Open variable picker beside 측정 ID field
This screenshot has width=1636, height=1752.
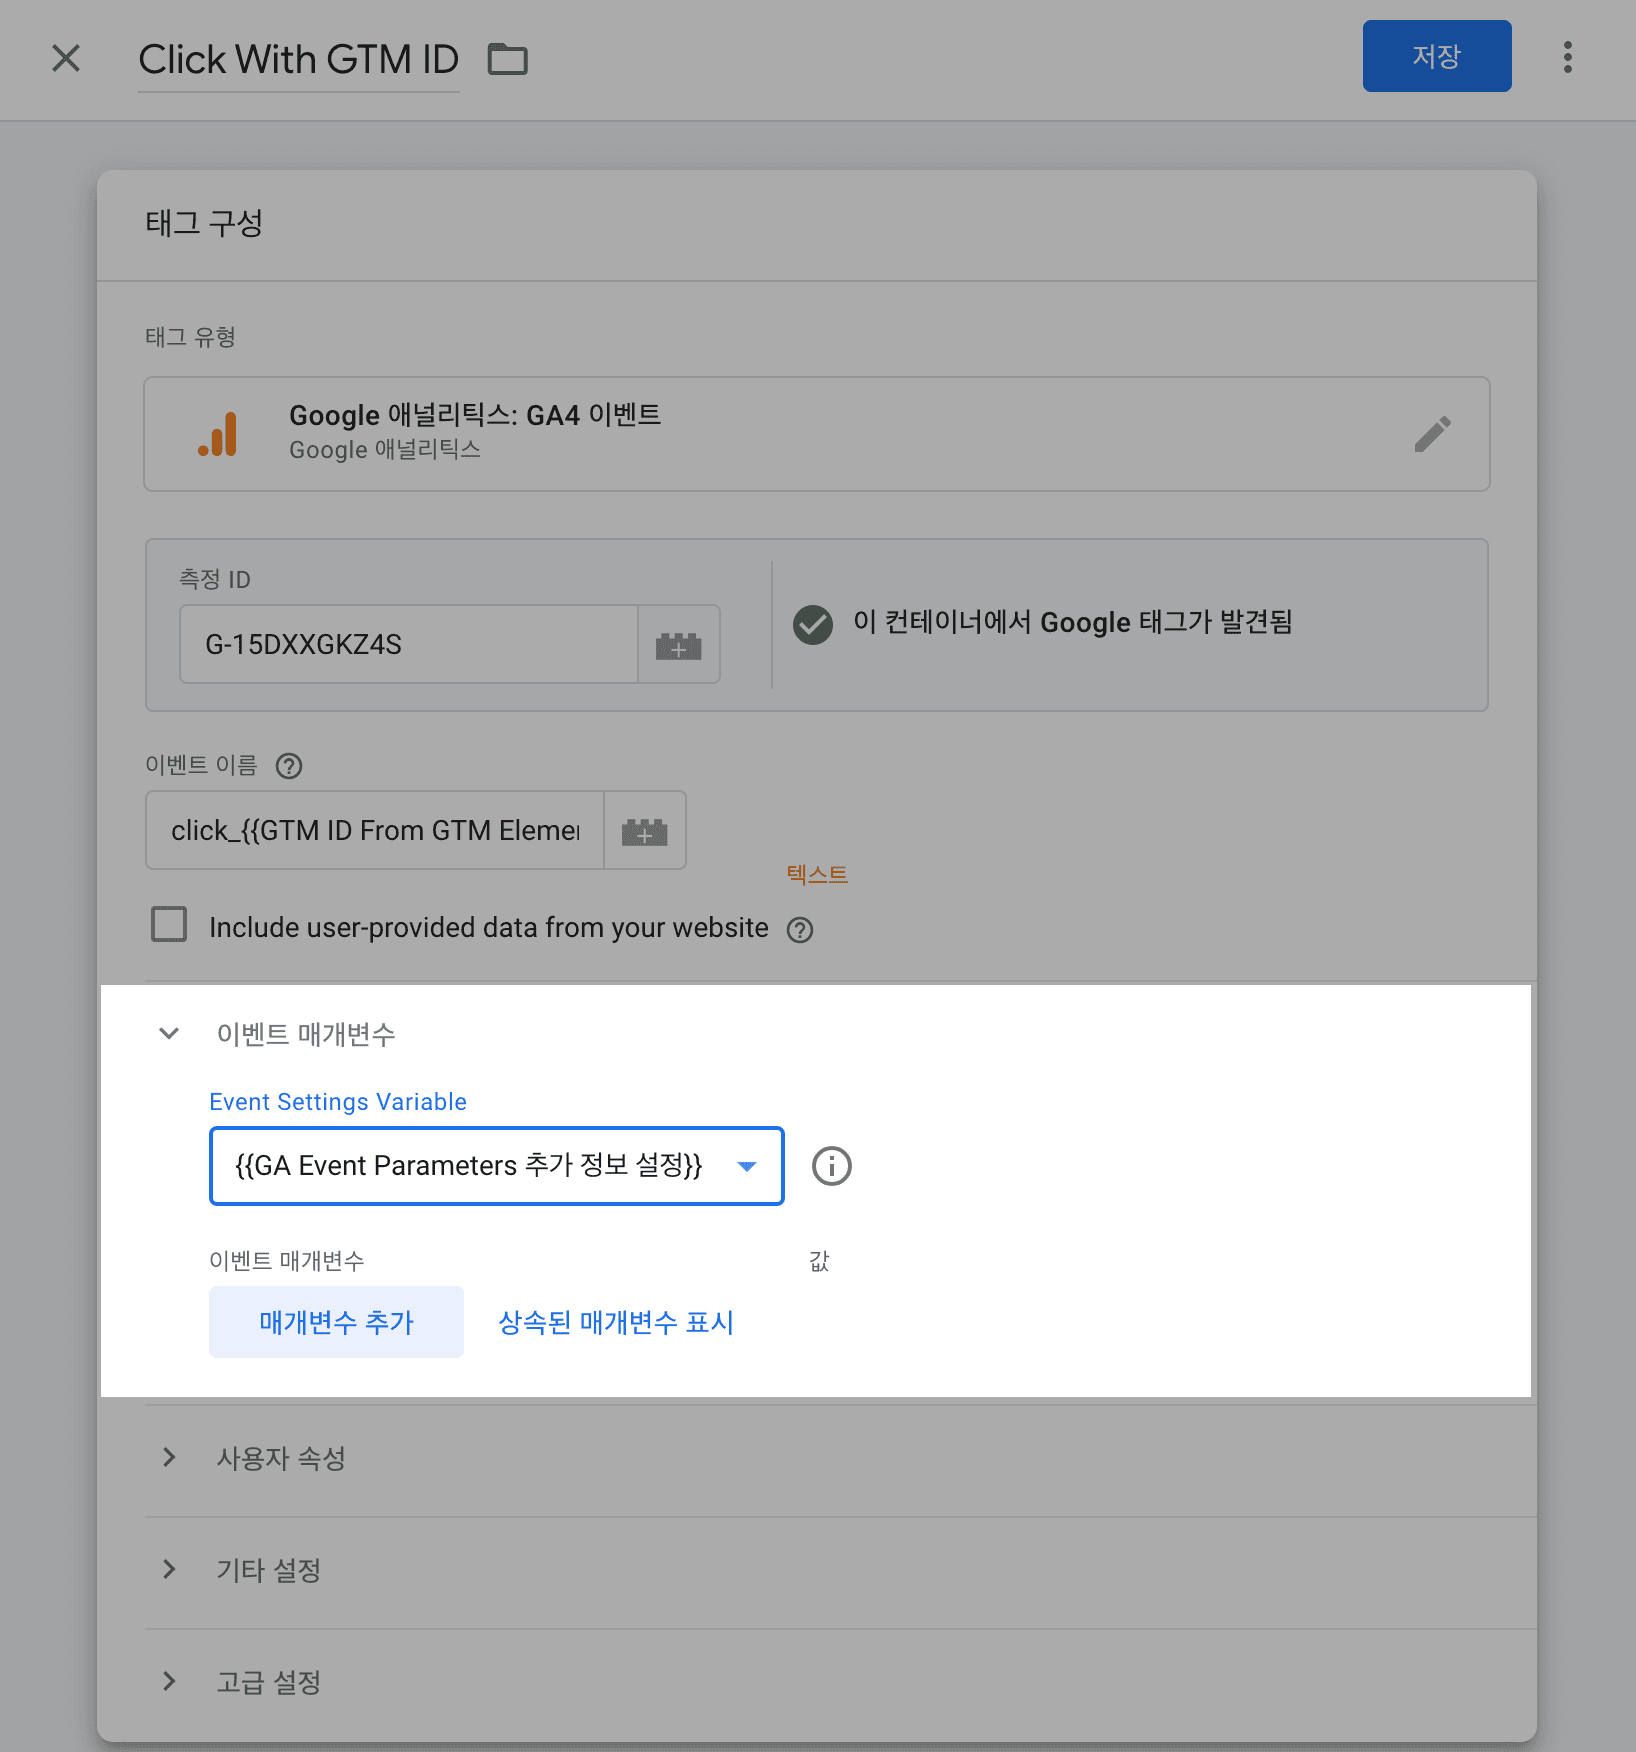tap(679, 645)
